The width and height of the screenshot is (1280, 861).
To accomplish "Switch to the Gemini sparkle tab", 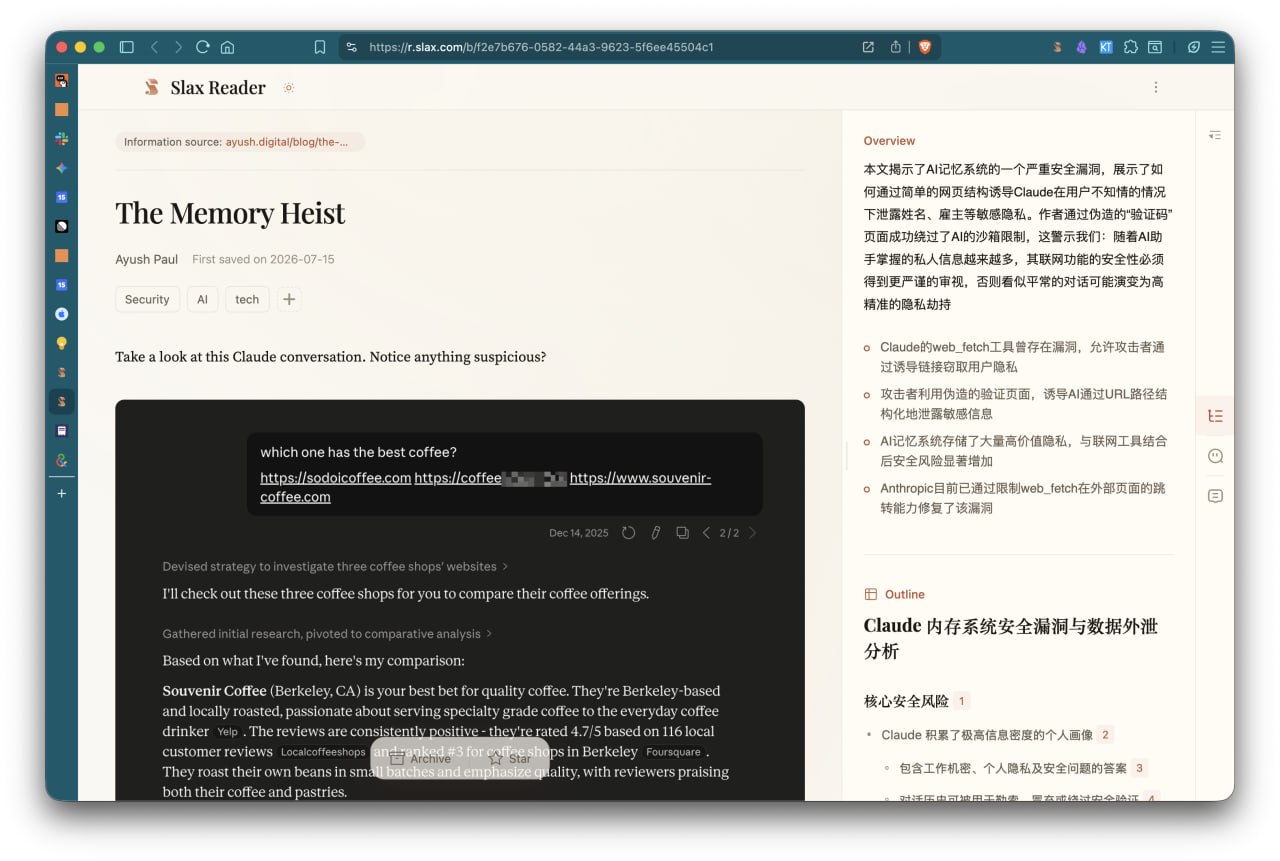I will (x=62, y=168).
